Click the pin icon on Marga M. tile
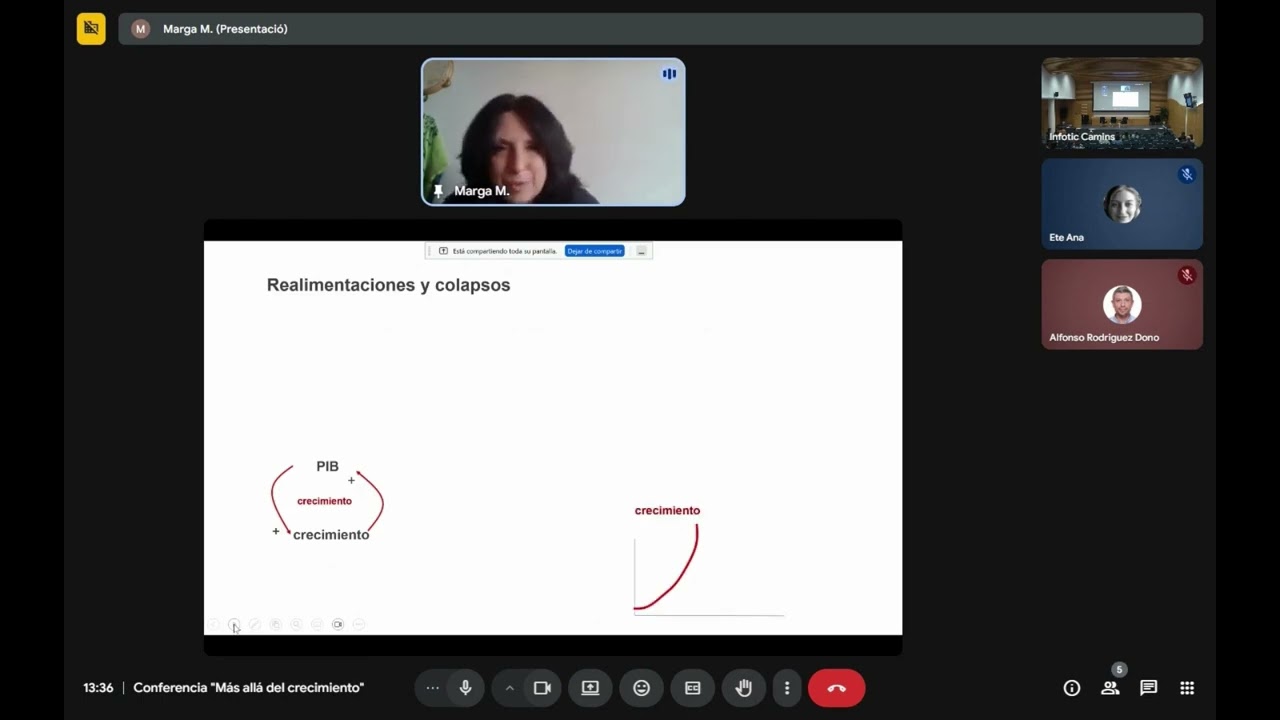This screenshot has width=1280, height=720. coord(438,190)
